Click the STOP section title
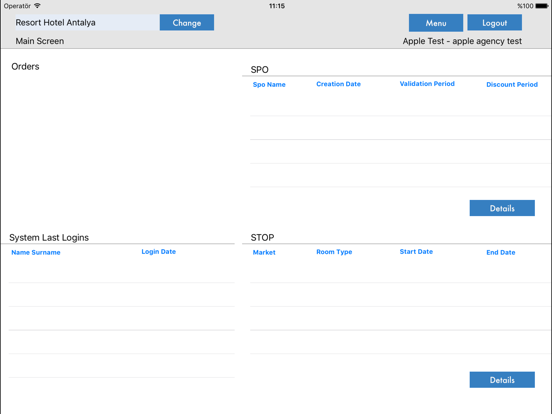Screen dimensions: 552x414 (262, 238)
